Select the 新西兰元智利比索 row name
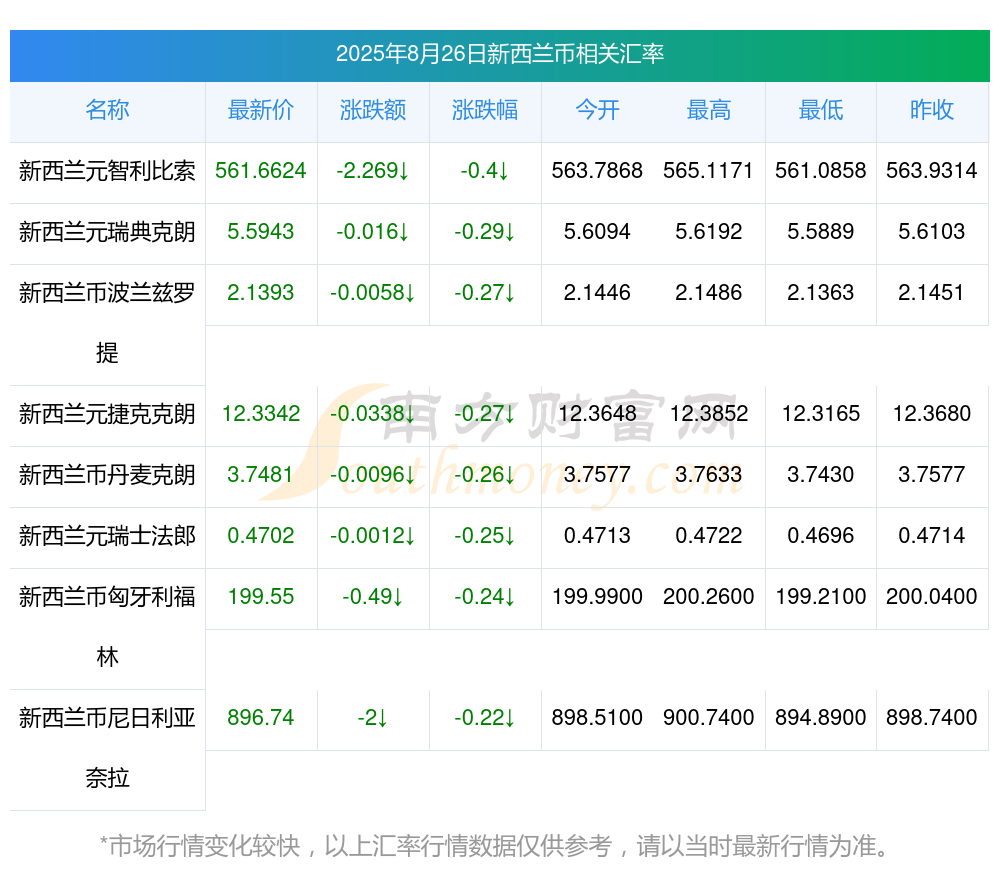1000x877 pixels. click(x=107, y=171)
